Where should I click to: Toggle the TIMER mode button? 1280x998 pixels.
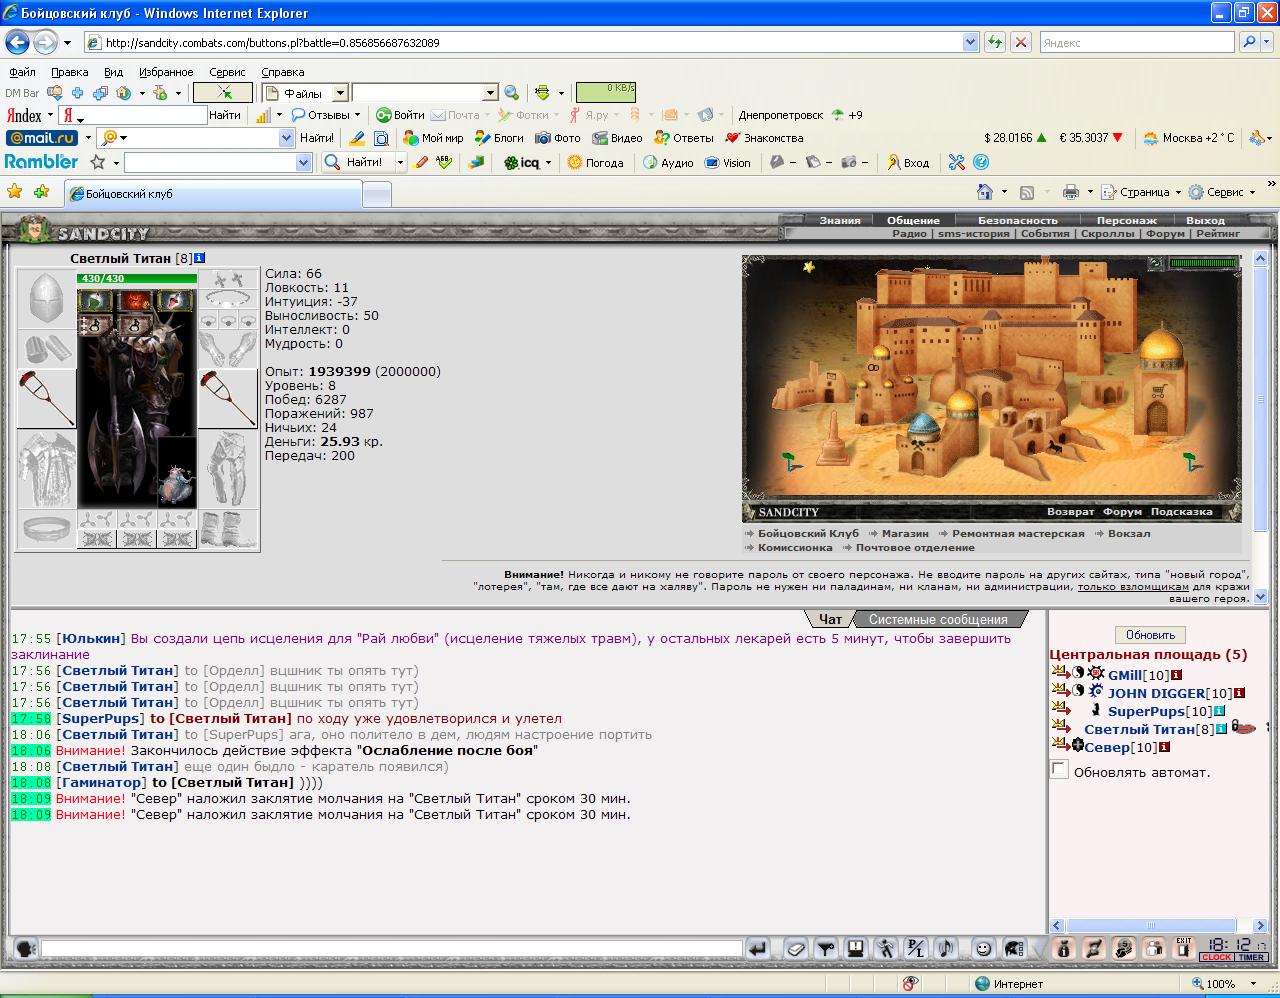[x=1251, y=957]
